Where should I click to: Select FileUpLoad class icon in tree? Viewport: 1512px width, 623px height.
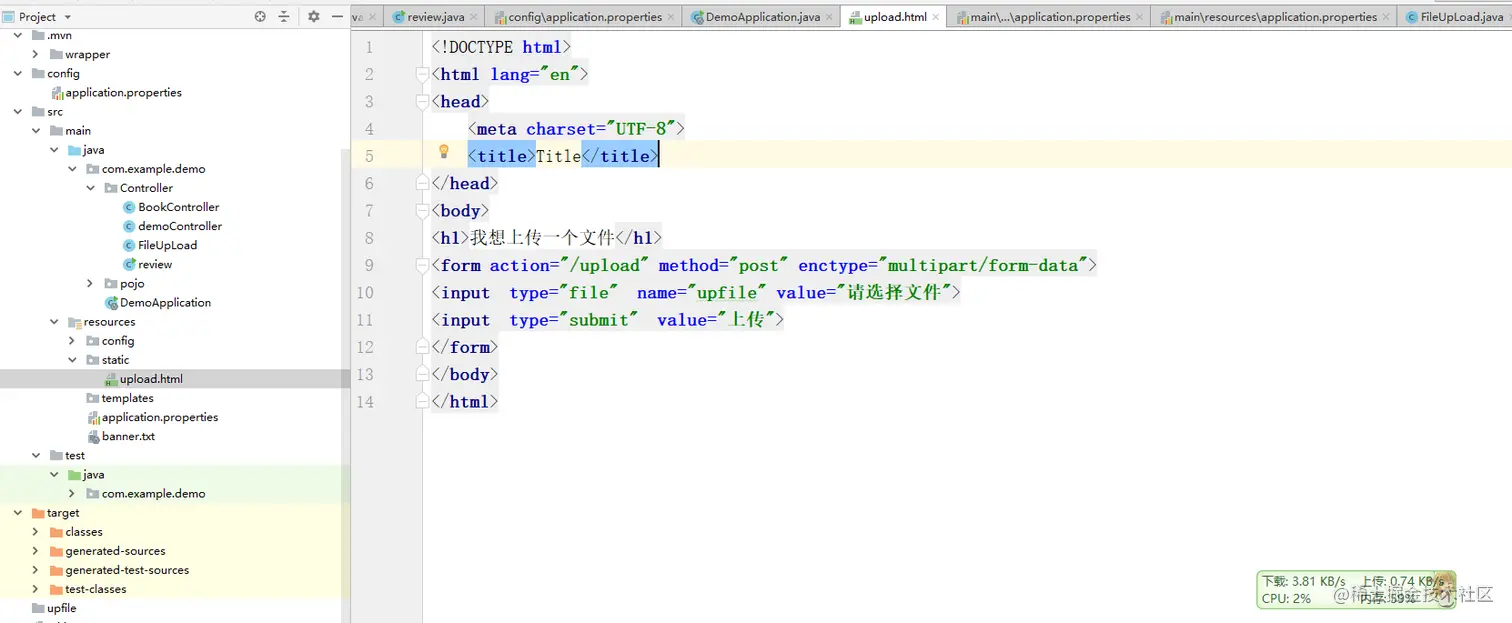(x=129, y=245)
